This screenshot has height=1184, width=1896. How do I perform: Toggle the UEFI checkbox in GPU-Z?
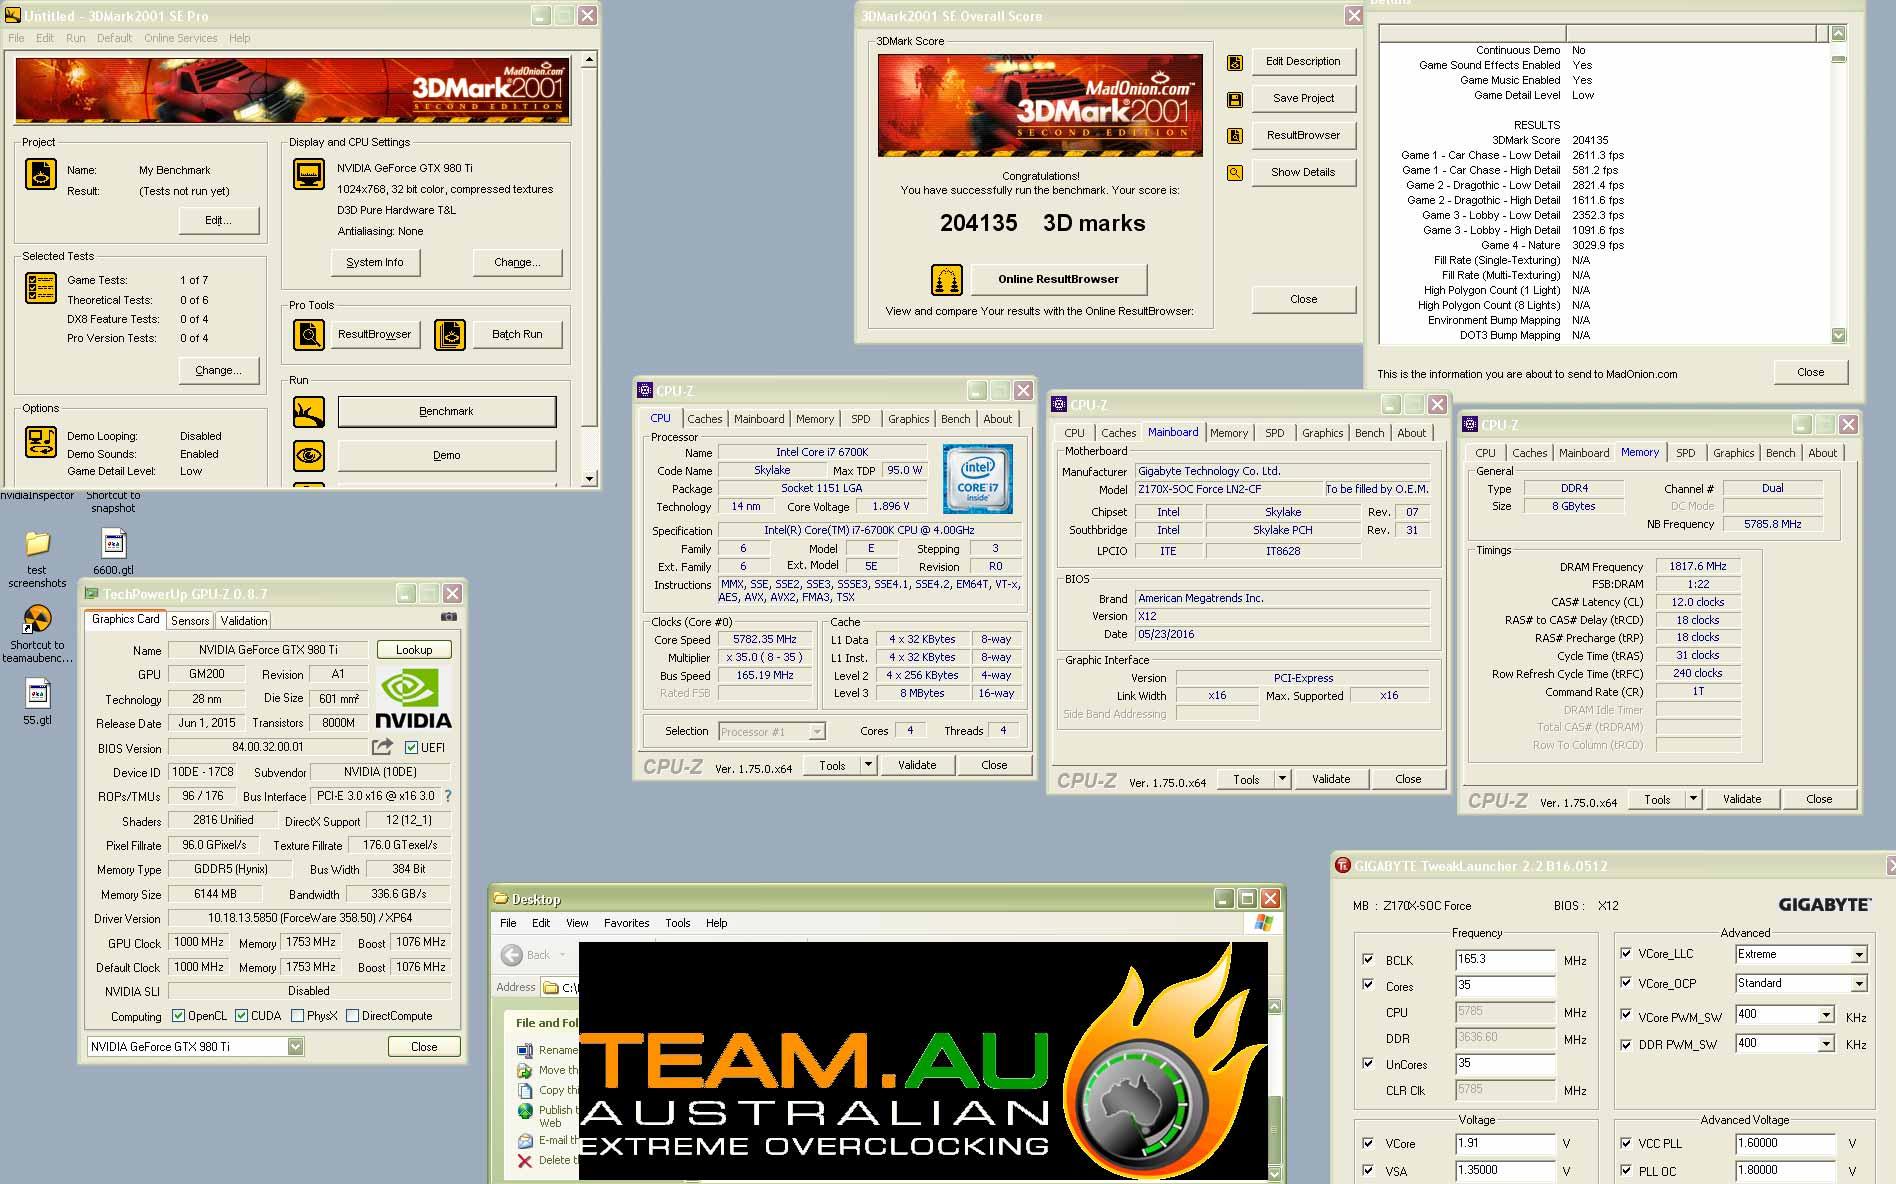[411, 747]
